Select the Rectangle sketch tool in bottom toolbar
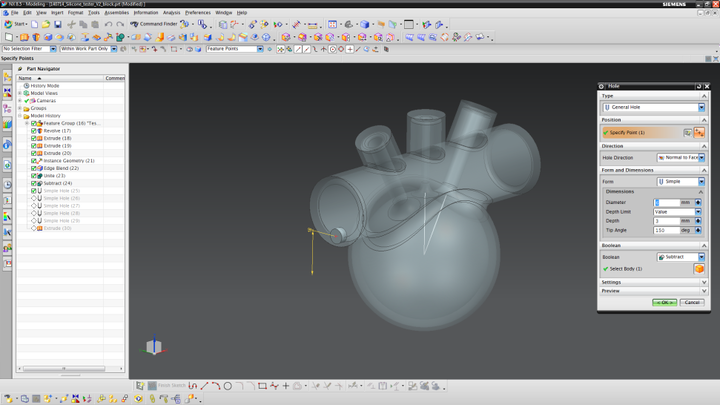Screen dimensions: 720x405 262,386
